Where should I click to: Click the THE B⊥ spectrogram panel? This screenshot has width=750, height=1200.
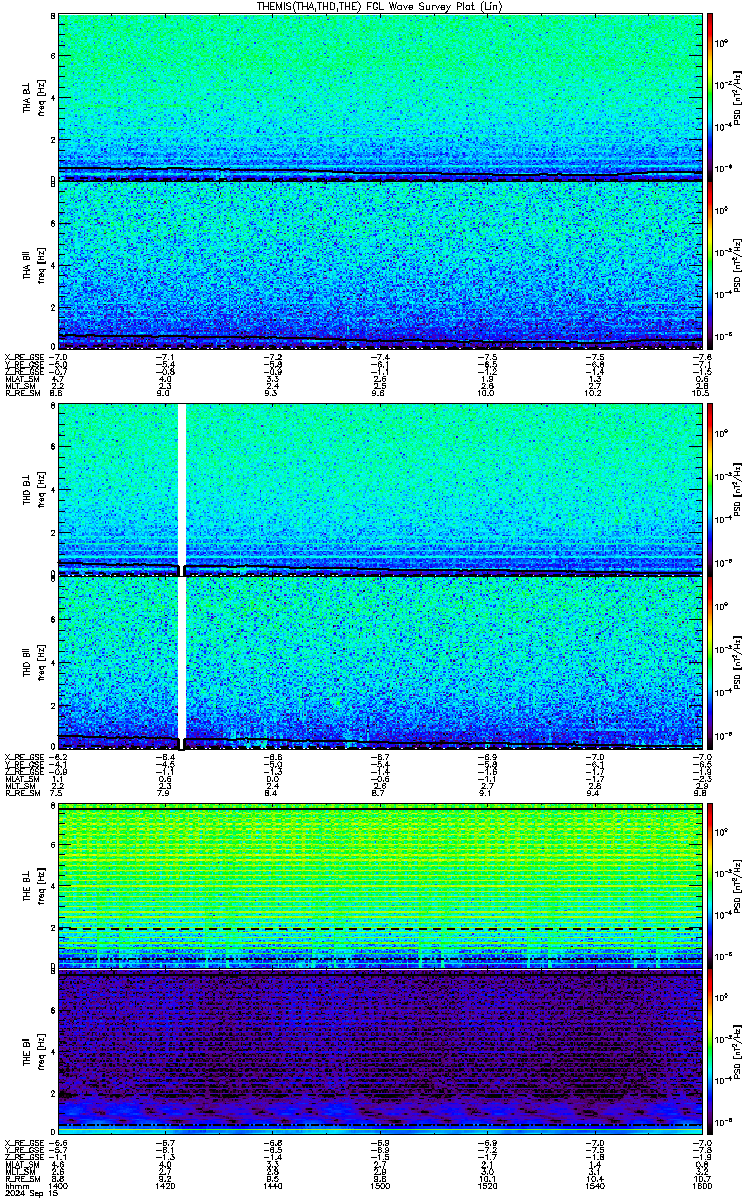coord(381,886)
